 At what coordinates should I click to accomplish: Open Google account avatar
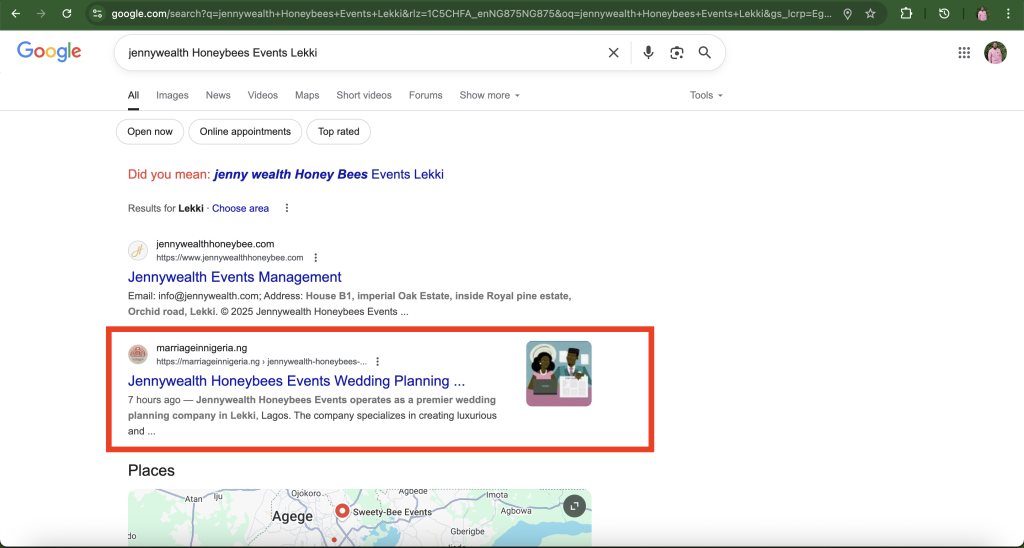[x=995, y=53]
